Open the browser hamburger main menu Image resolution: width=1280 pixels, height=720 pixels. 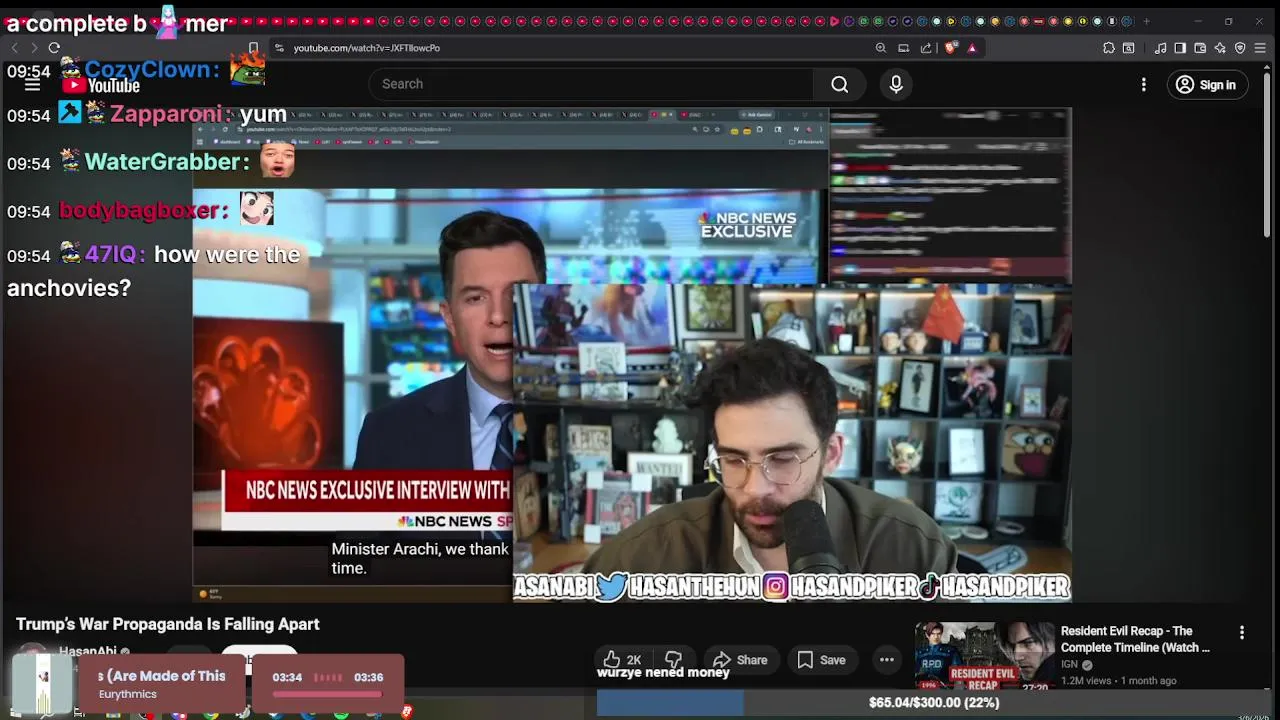point(1261,48)
